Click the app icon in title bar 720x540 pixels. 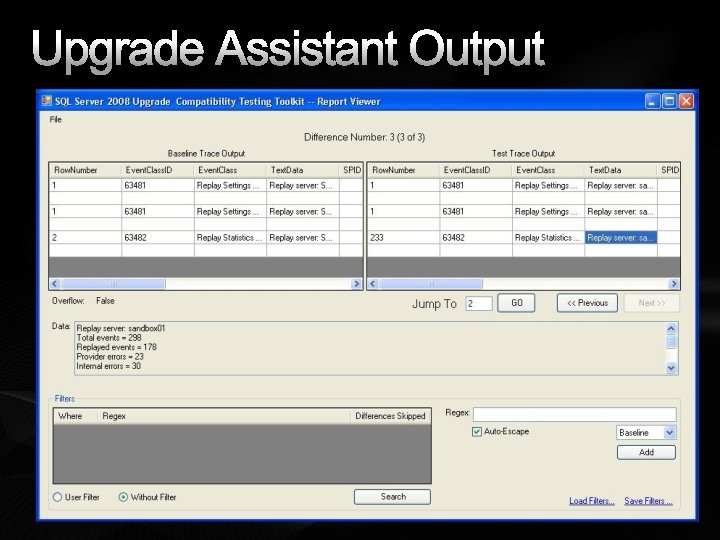click(x=46, y=101)
